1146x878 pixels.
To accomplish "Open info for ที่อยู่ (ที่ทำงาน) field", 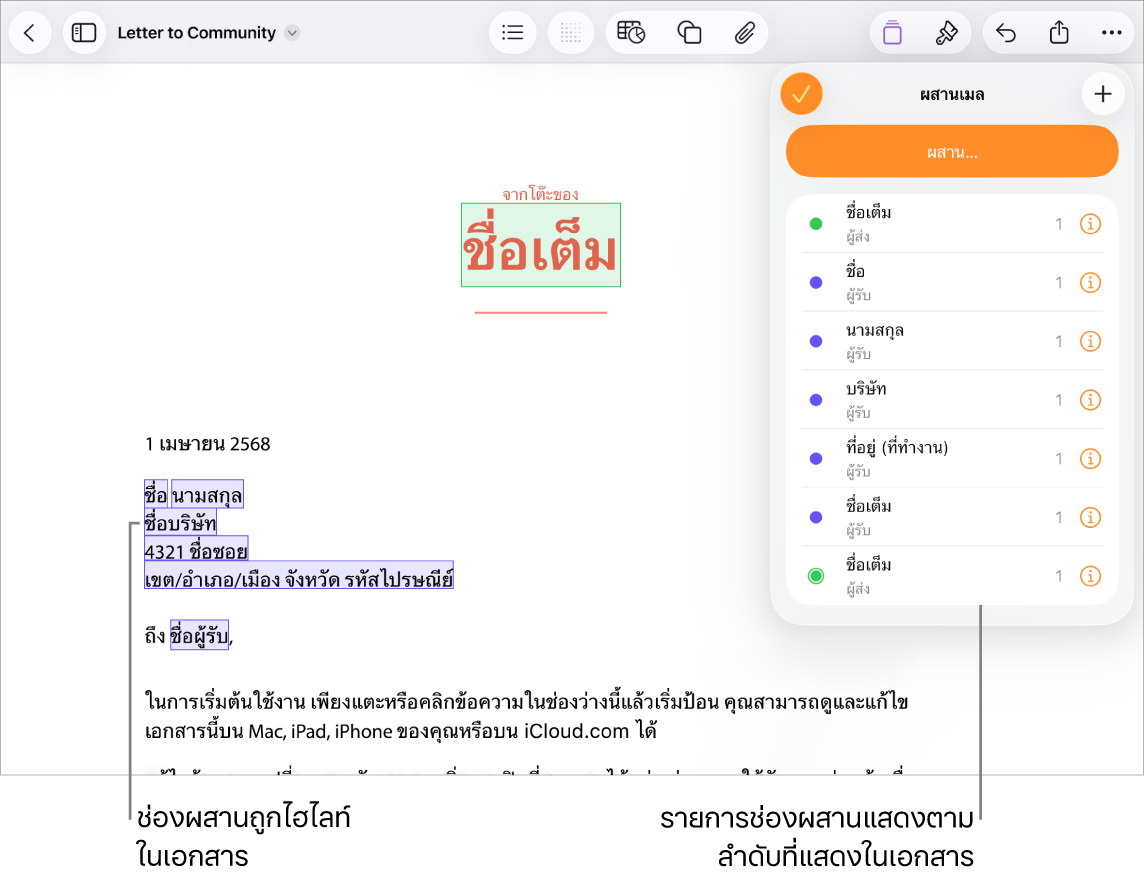I will click(1090, 458).
